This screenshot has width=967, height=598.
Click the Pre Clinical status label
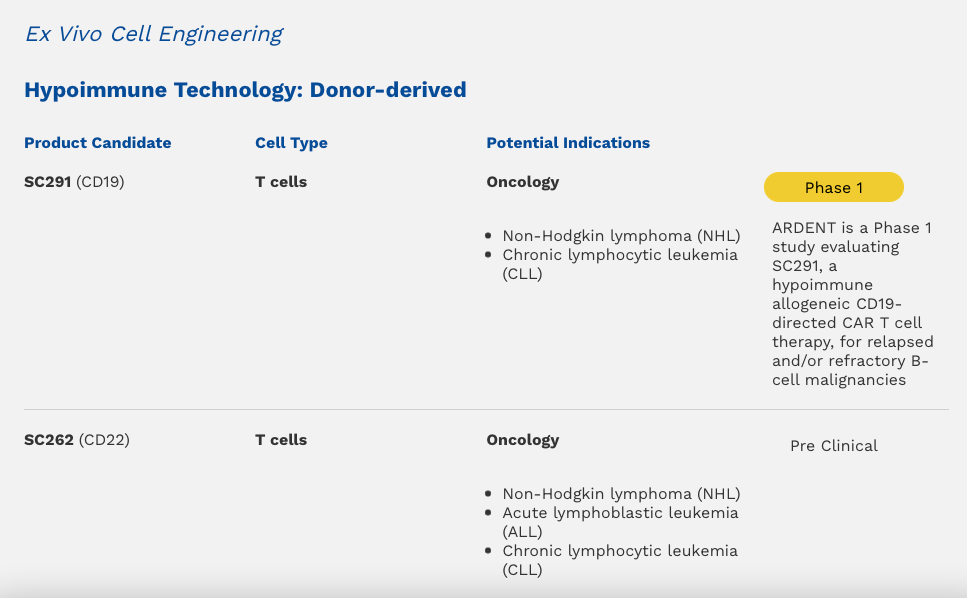pyautogui.click(x=834, y=446)
